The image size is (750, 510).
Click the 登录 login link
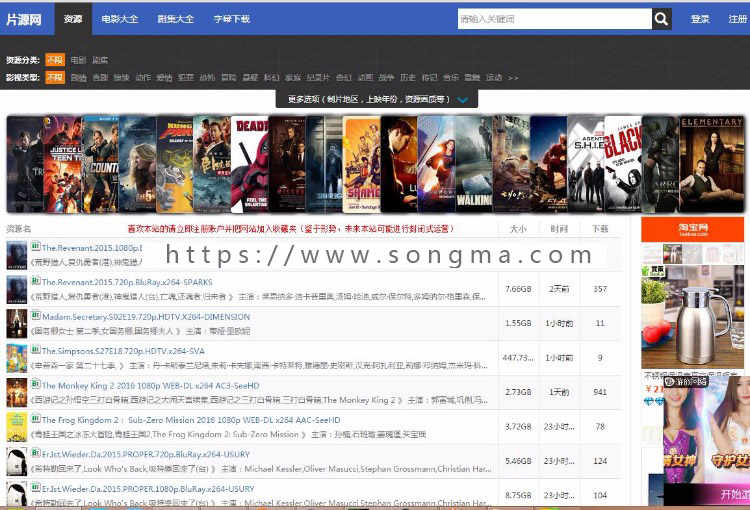pyautogui.click(x=700, y=19)
